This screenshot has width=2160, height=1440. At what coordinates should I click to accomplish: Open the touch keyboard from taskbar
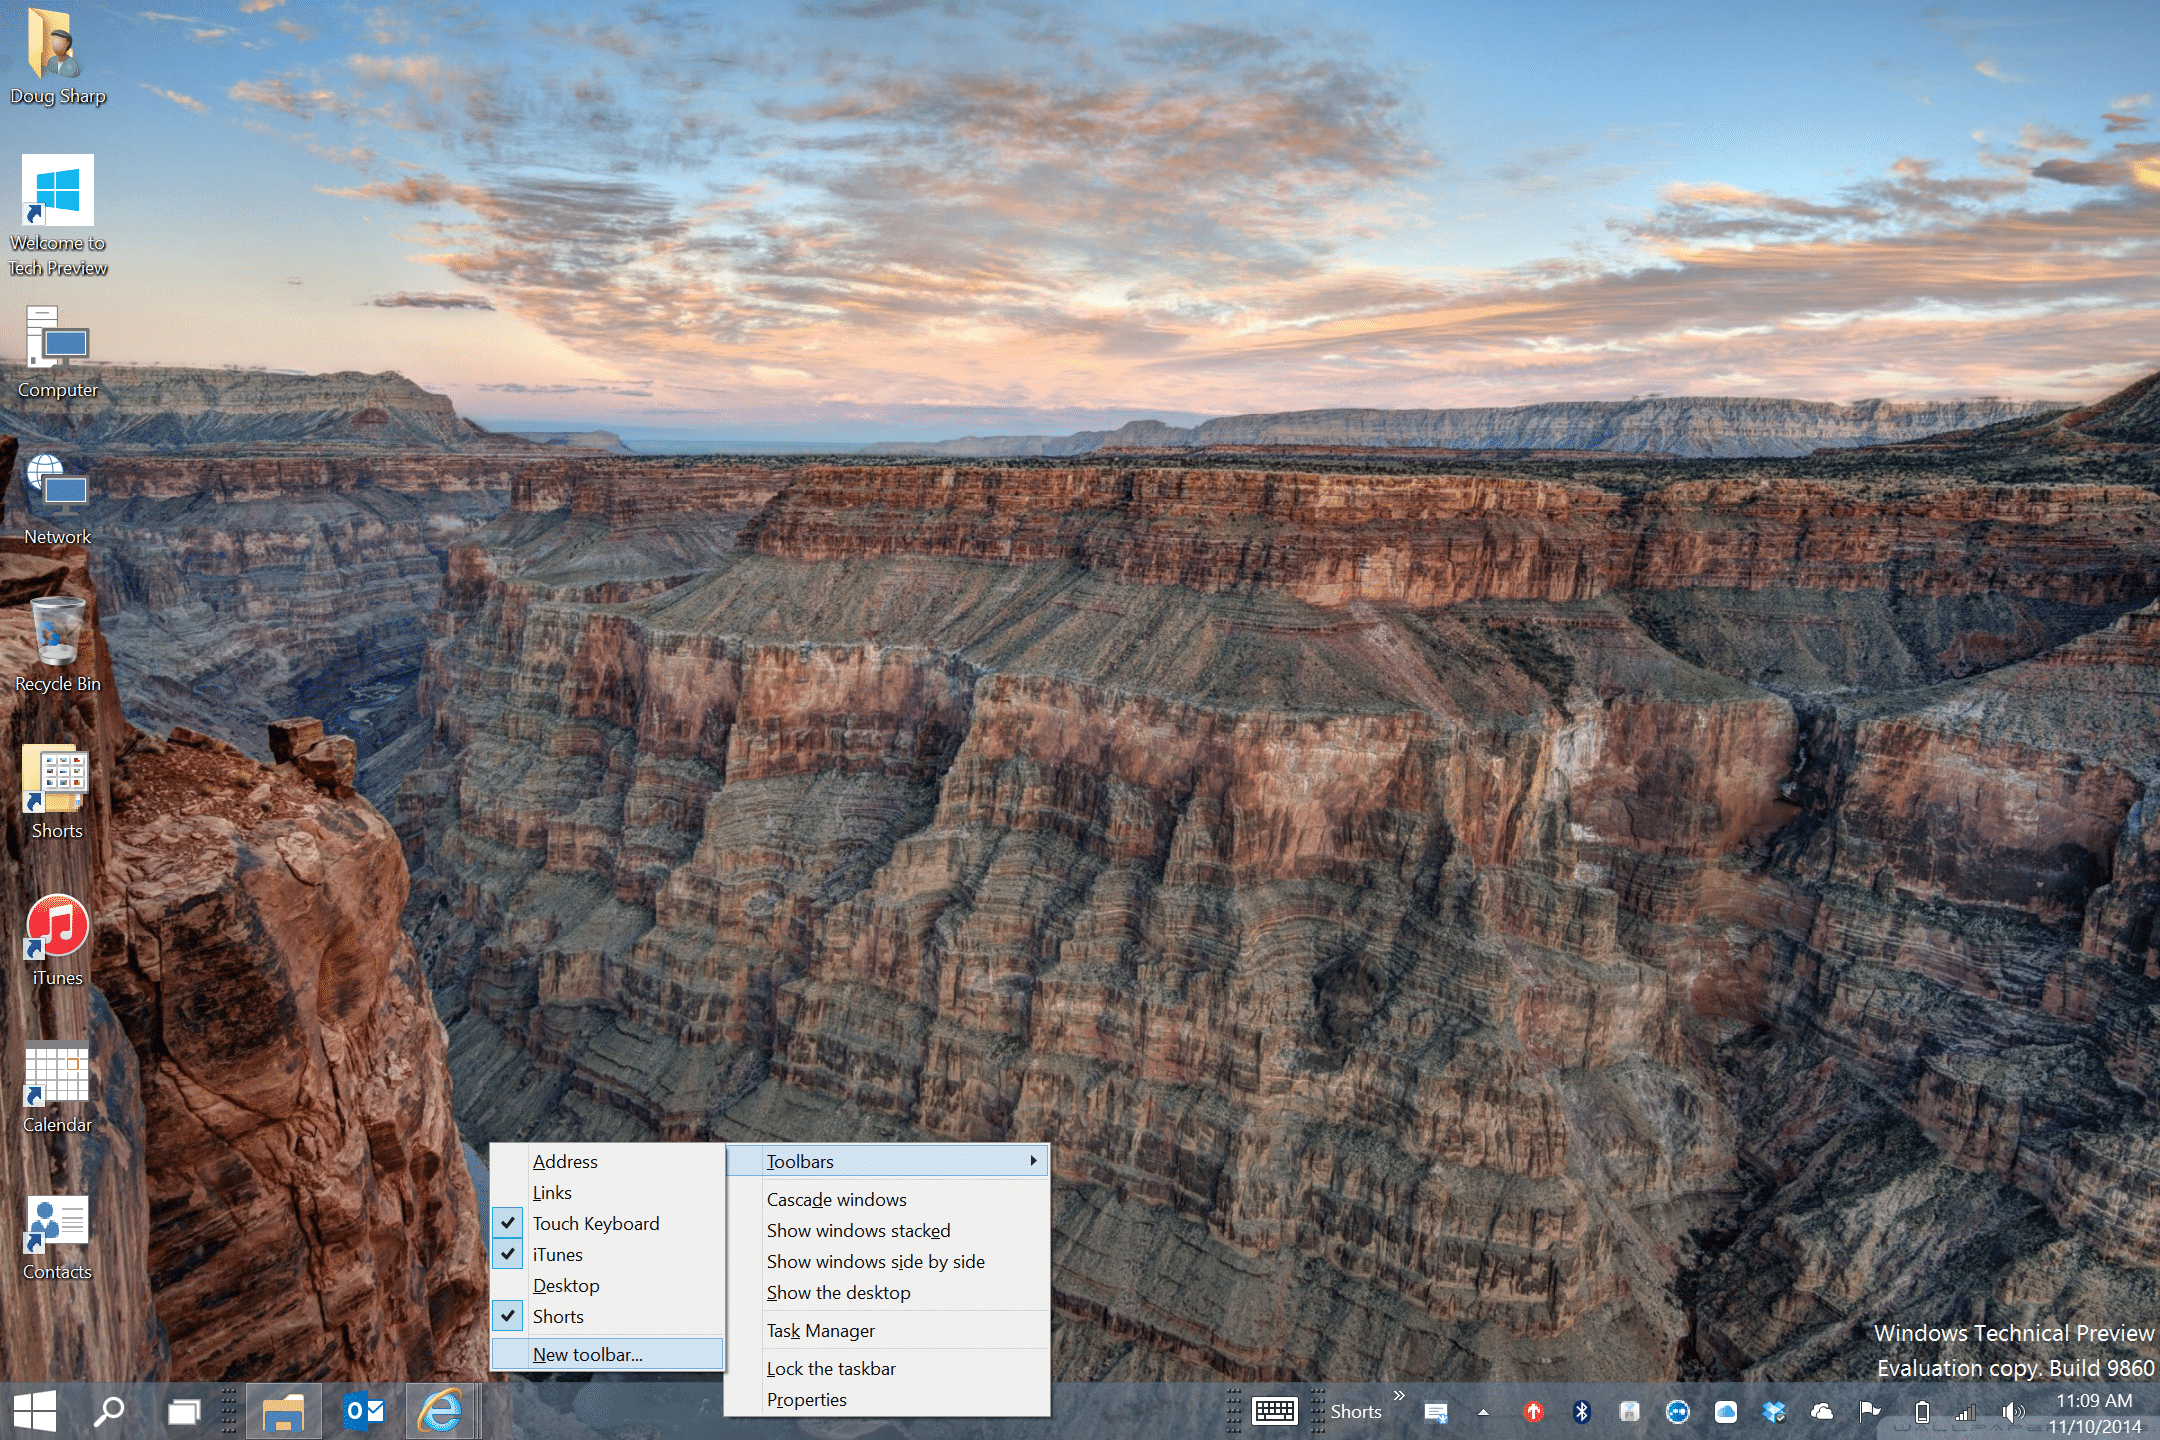[1275, 1411]
